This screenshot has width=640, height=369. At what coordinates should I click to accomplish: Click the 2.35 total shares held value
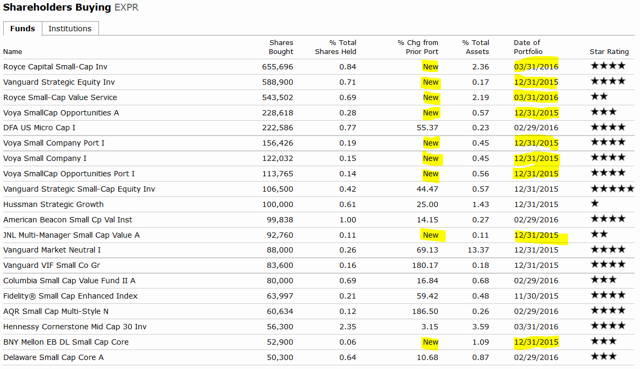coord(347,327)
